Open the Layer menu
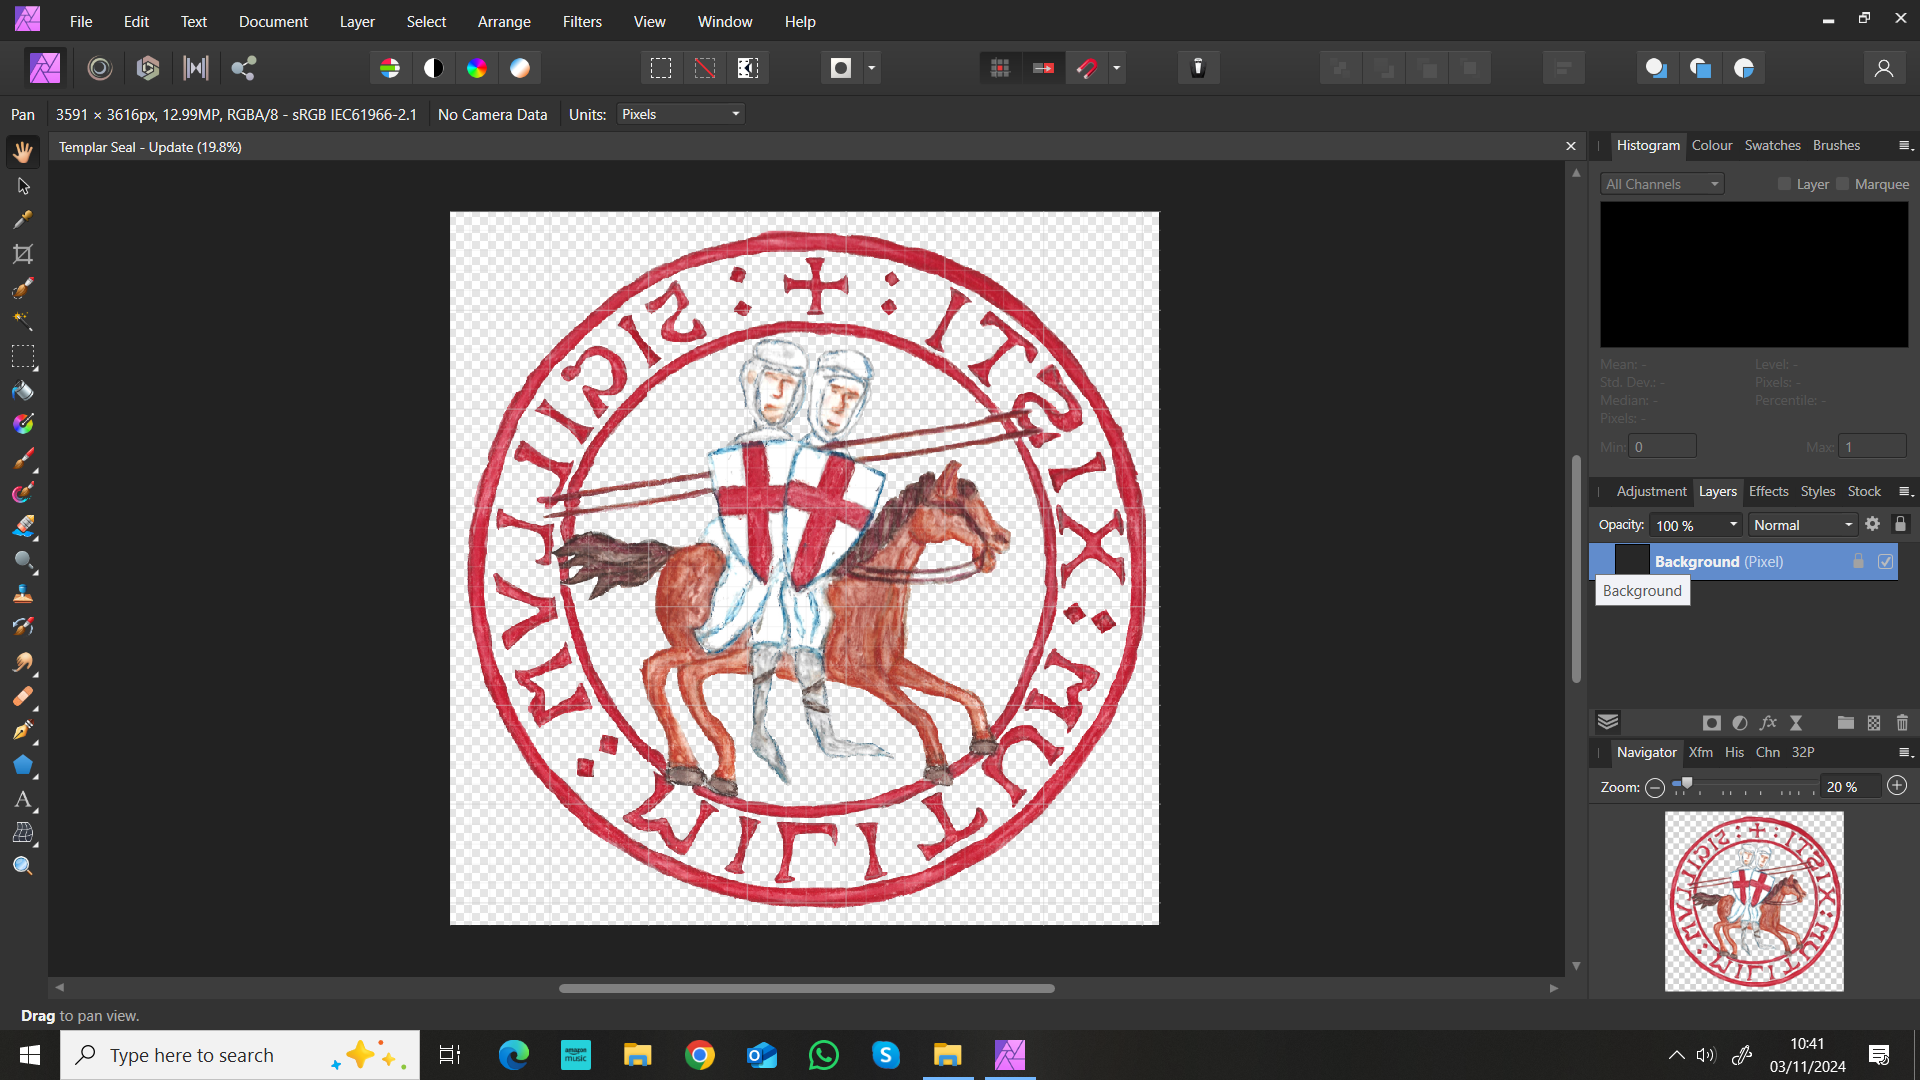This screenshot has height=1080, width=1920. (x=357, y=21)
